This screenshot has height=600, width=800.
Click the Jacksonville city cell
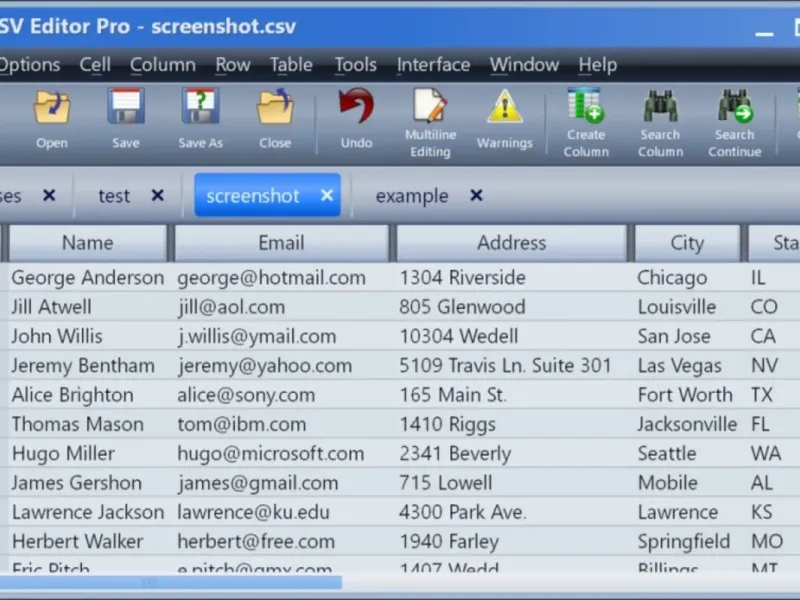pyautogui.click(x=689, y=424)
